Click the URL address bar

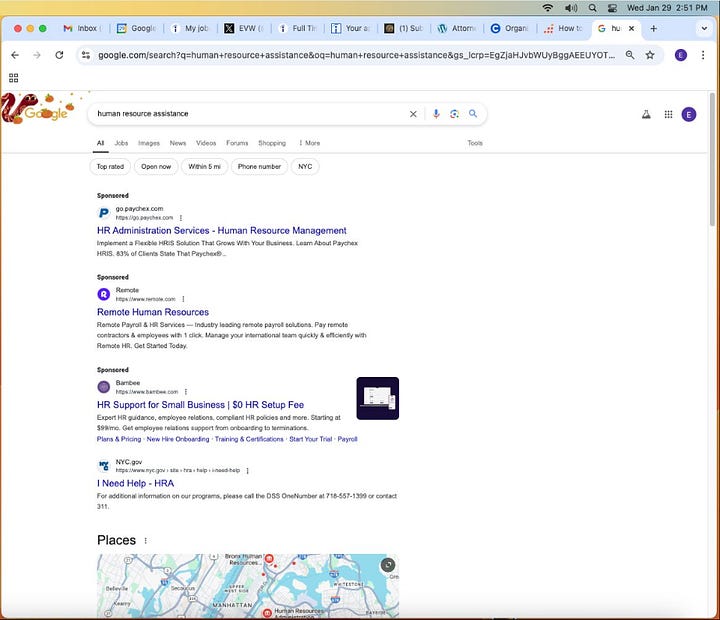click(x=356, y=55)
